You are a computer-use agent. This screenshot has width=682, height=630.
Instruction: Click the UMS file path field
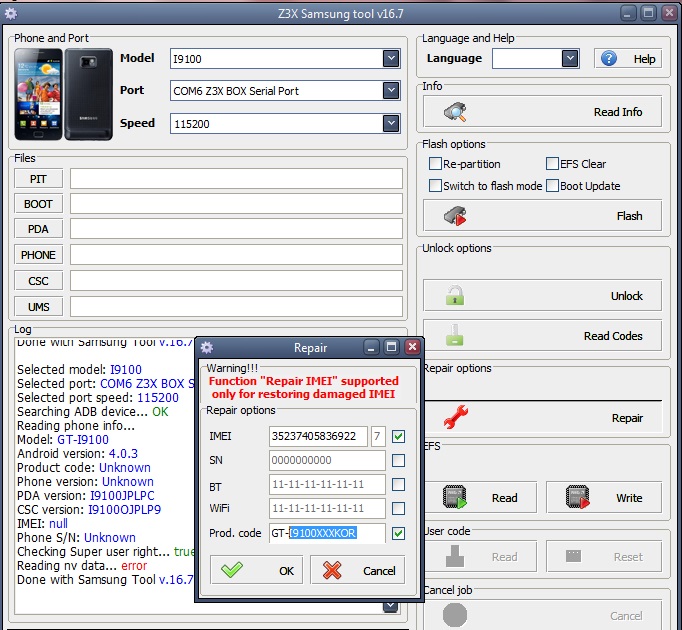236,307
